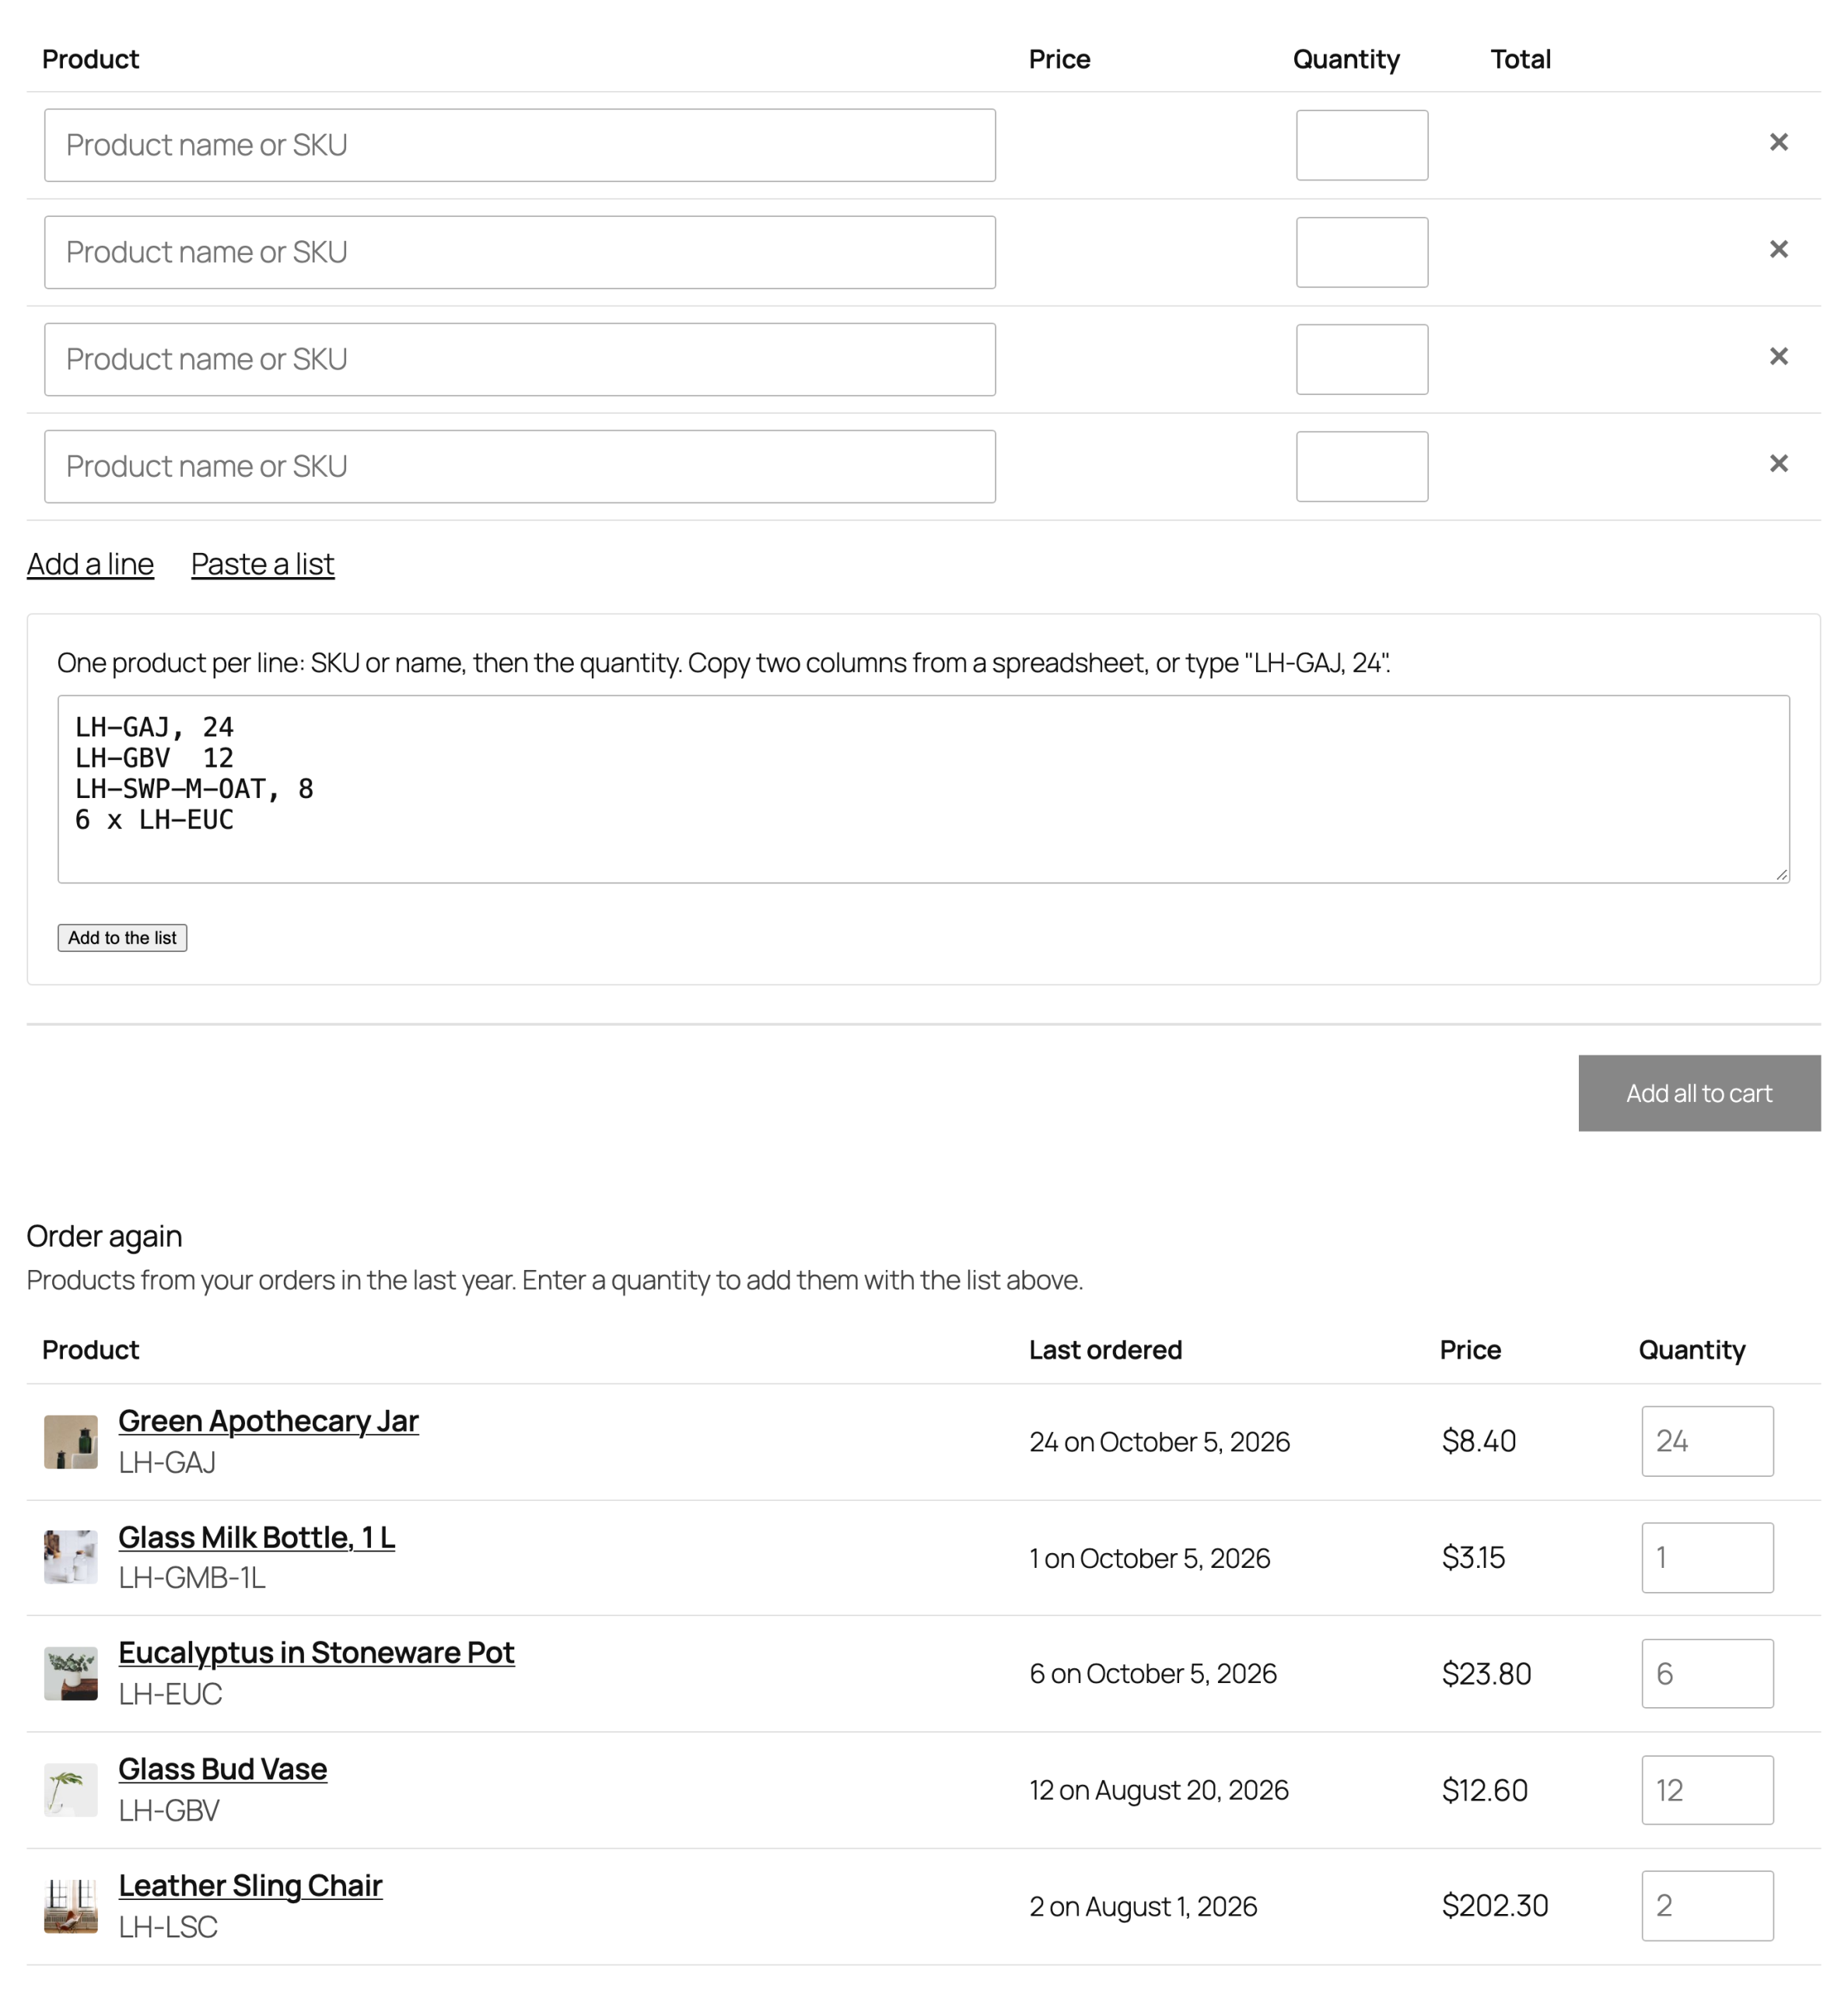Open the Leather Sling Chair product link
Screen dimensions: 1848x1991
tap(250, 1885)
